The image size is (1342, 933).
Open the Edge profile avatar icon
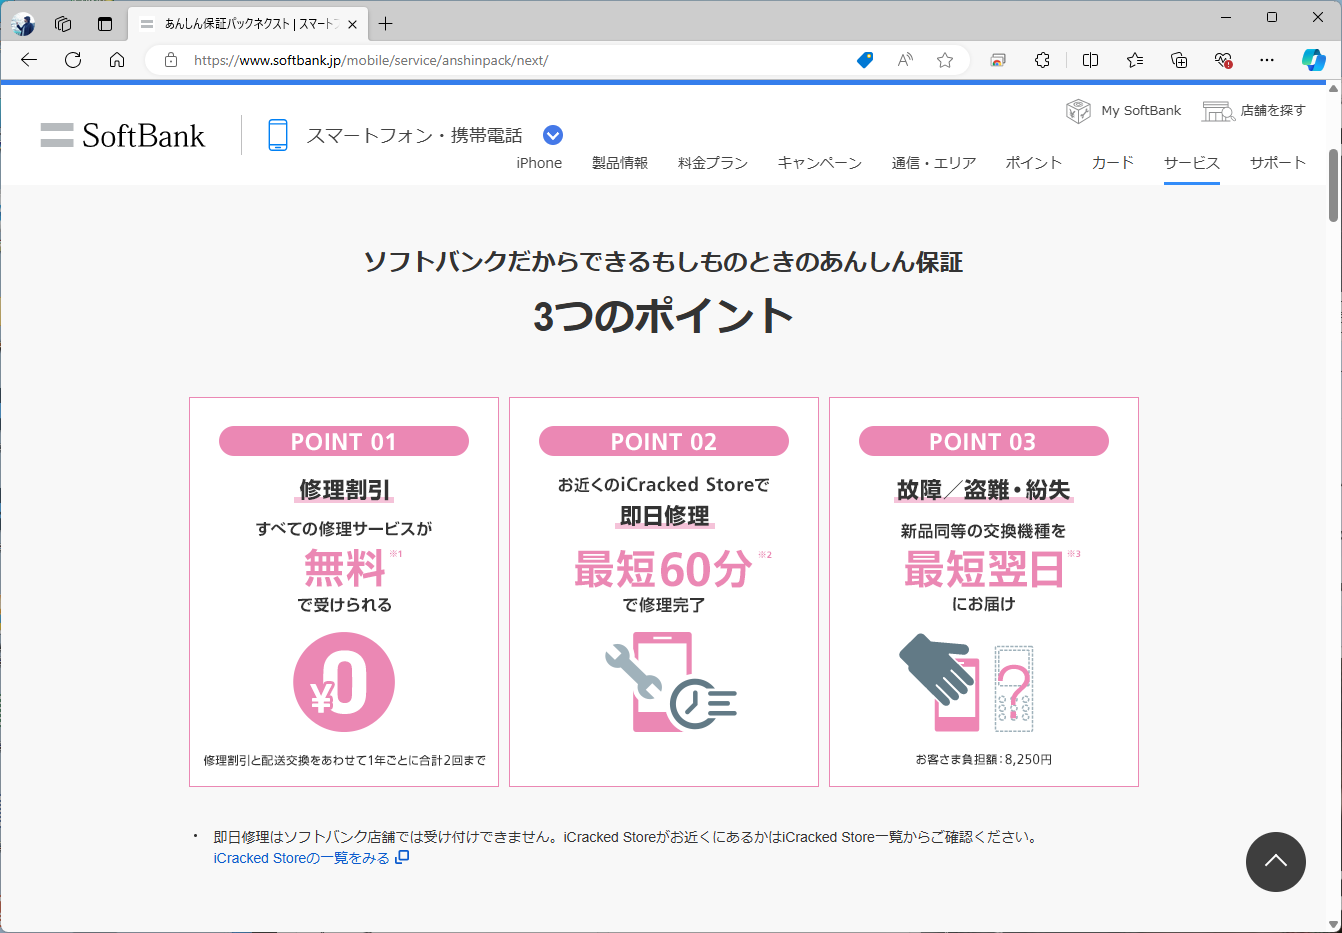23,24
